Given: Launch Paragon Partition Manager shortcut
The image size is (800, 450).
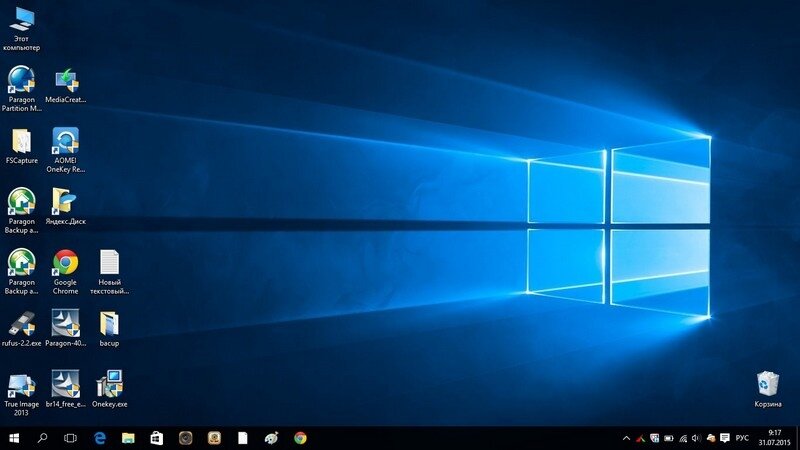Looking at the screenshot, I should pos(21,89).
